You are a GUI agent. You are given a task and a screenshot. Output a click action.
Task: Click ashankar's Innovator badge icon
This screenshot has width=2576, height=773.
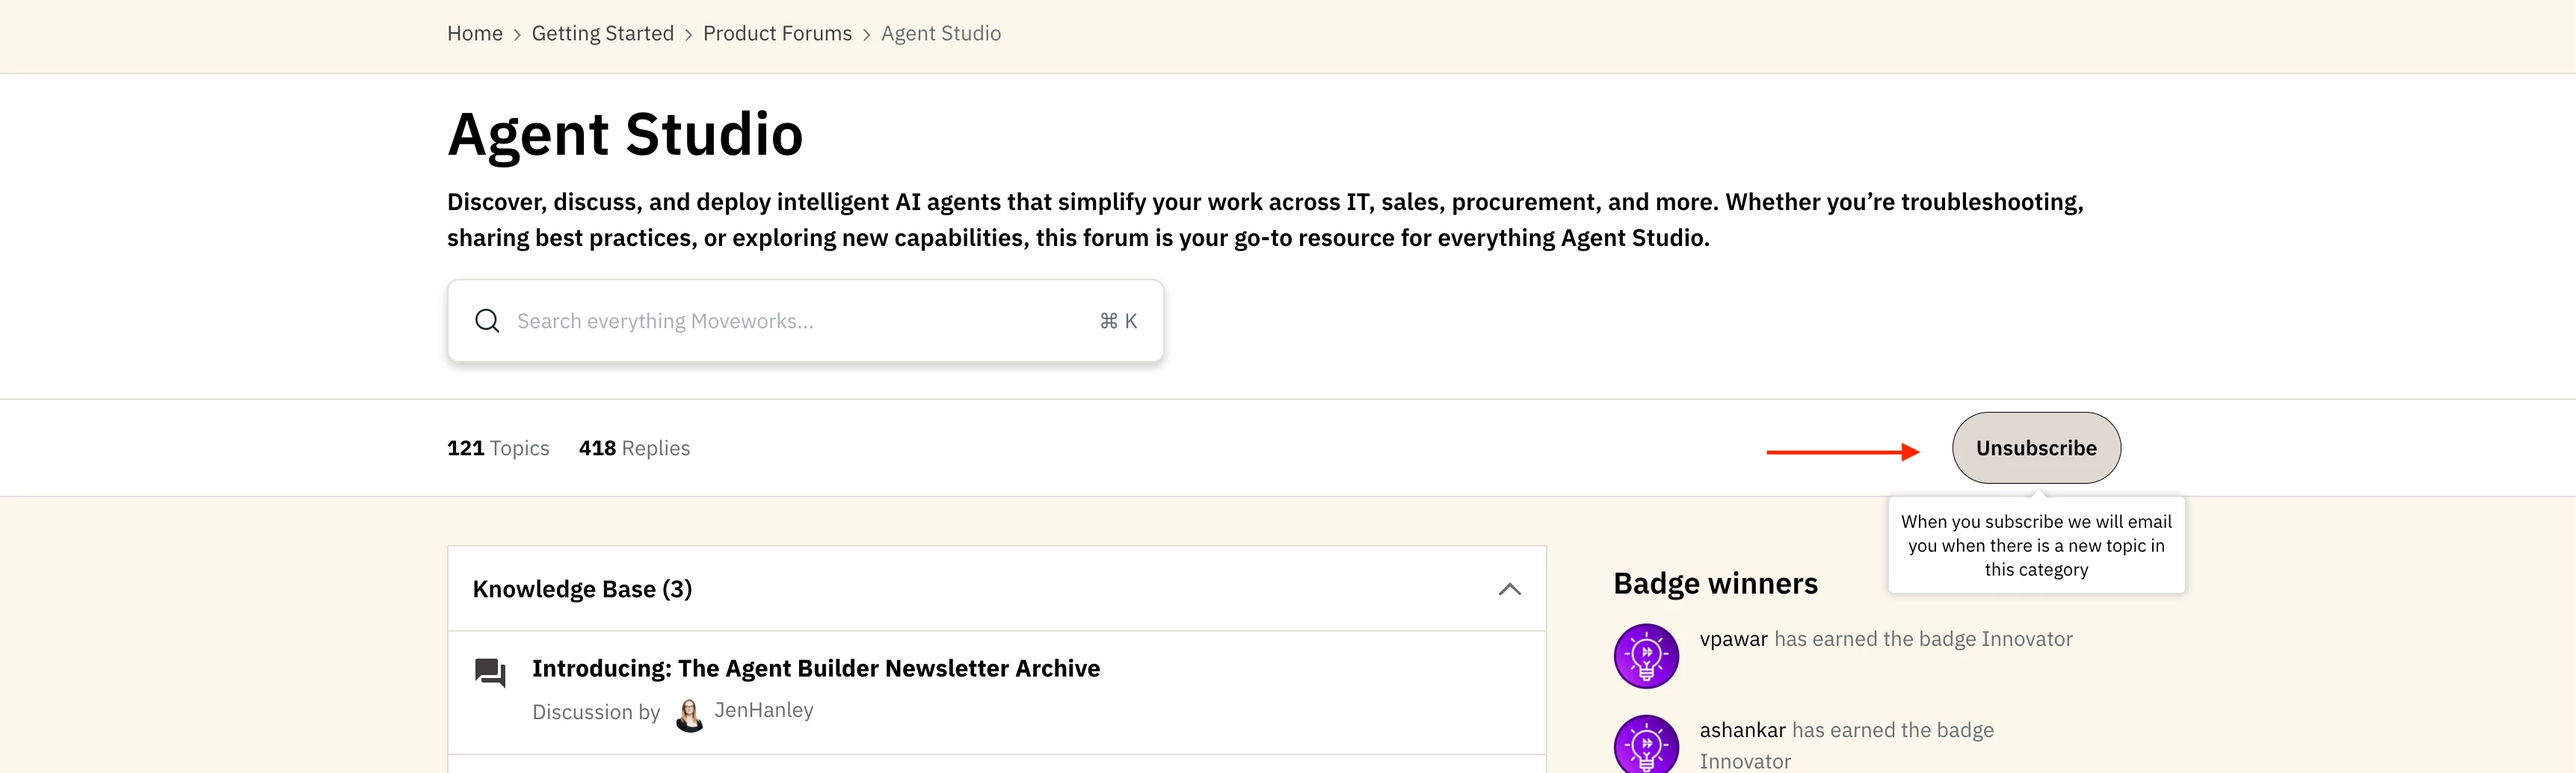coord(1646,744)
